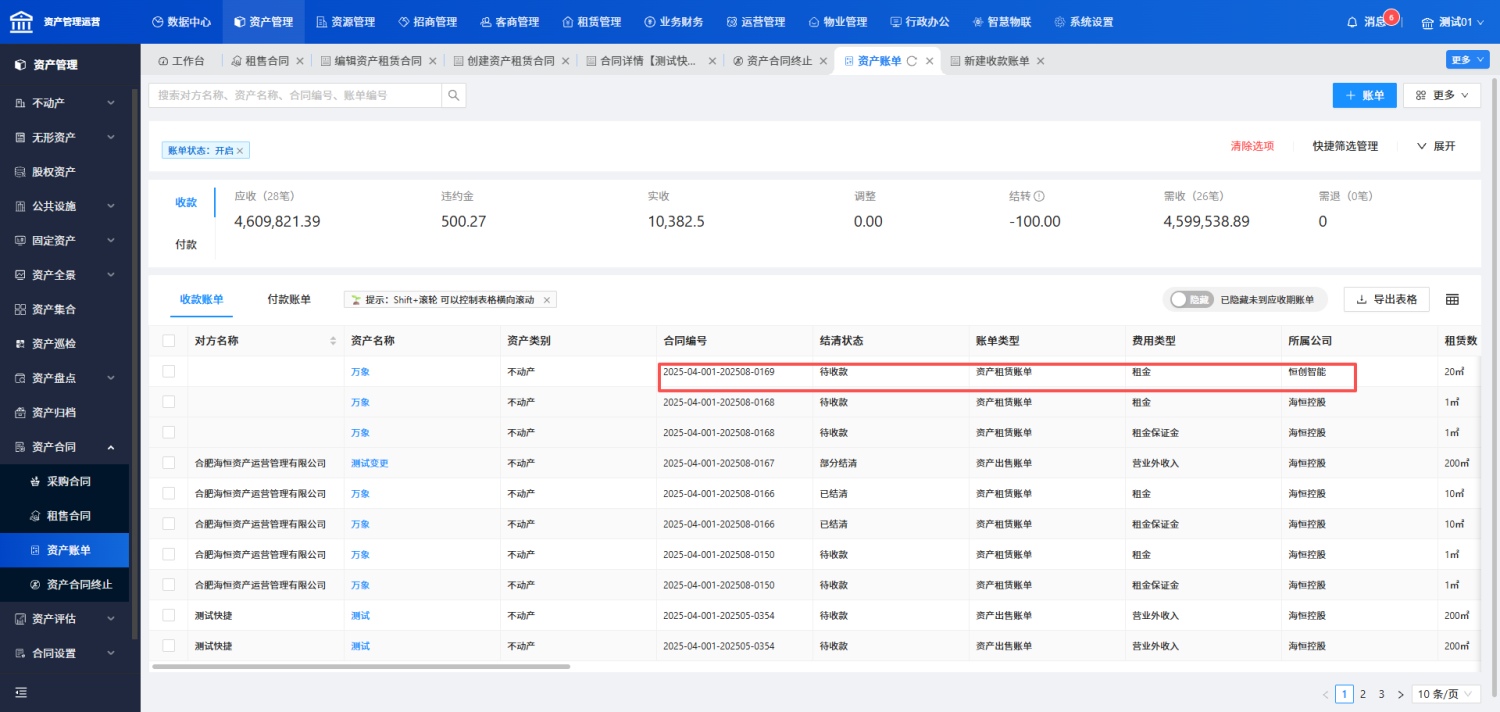1500x712 pixels.
Task: Select 付款 summary option
Action: [186, 244]
